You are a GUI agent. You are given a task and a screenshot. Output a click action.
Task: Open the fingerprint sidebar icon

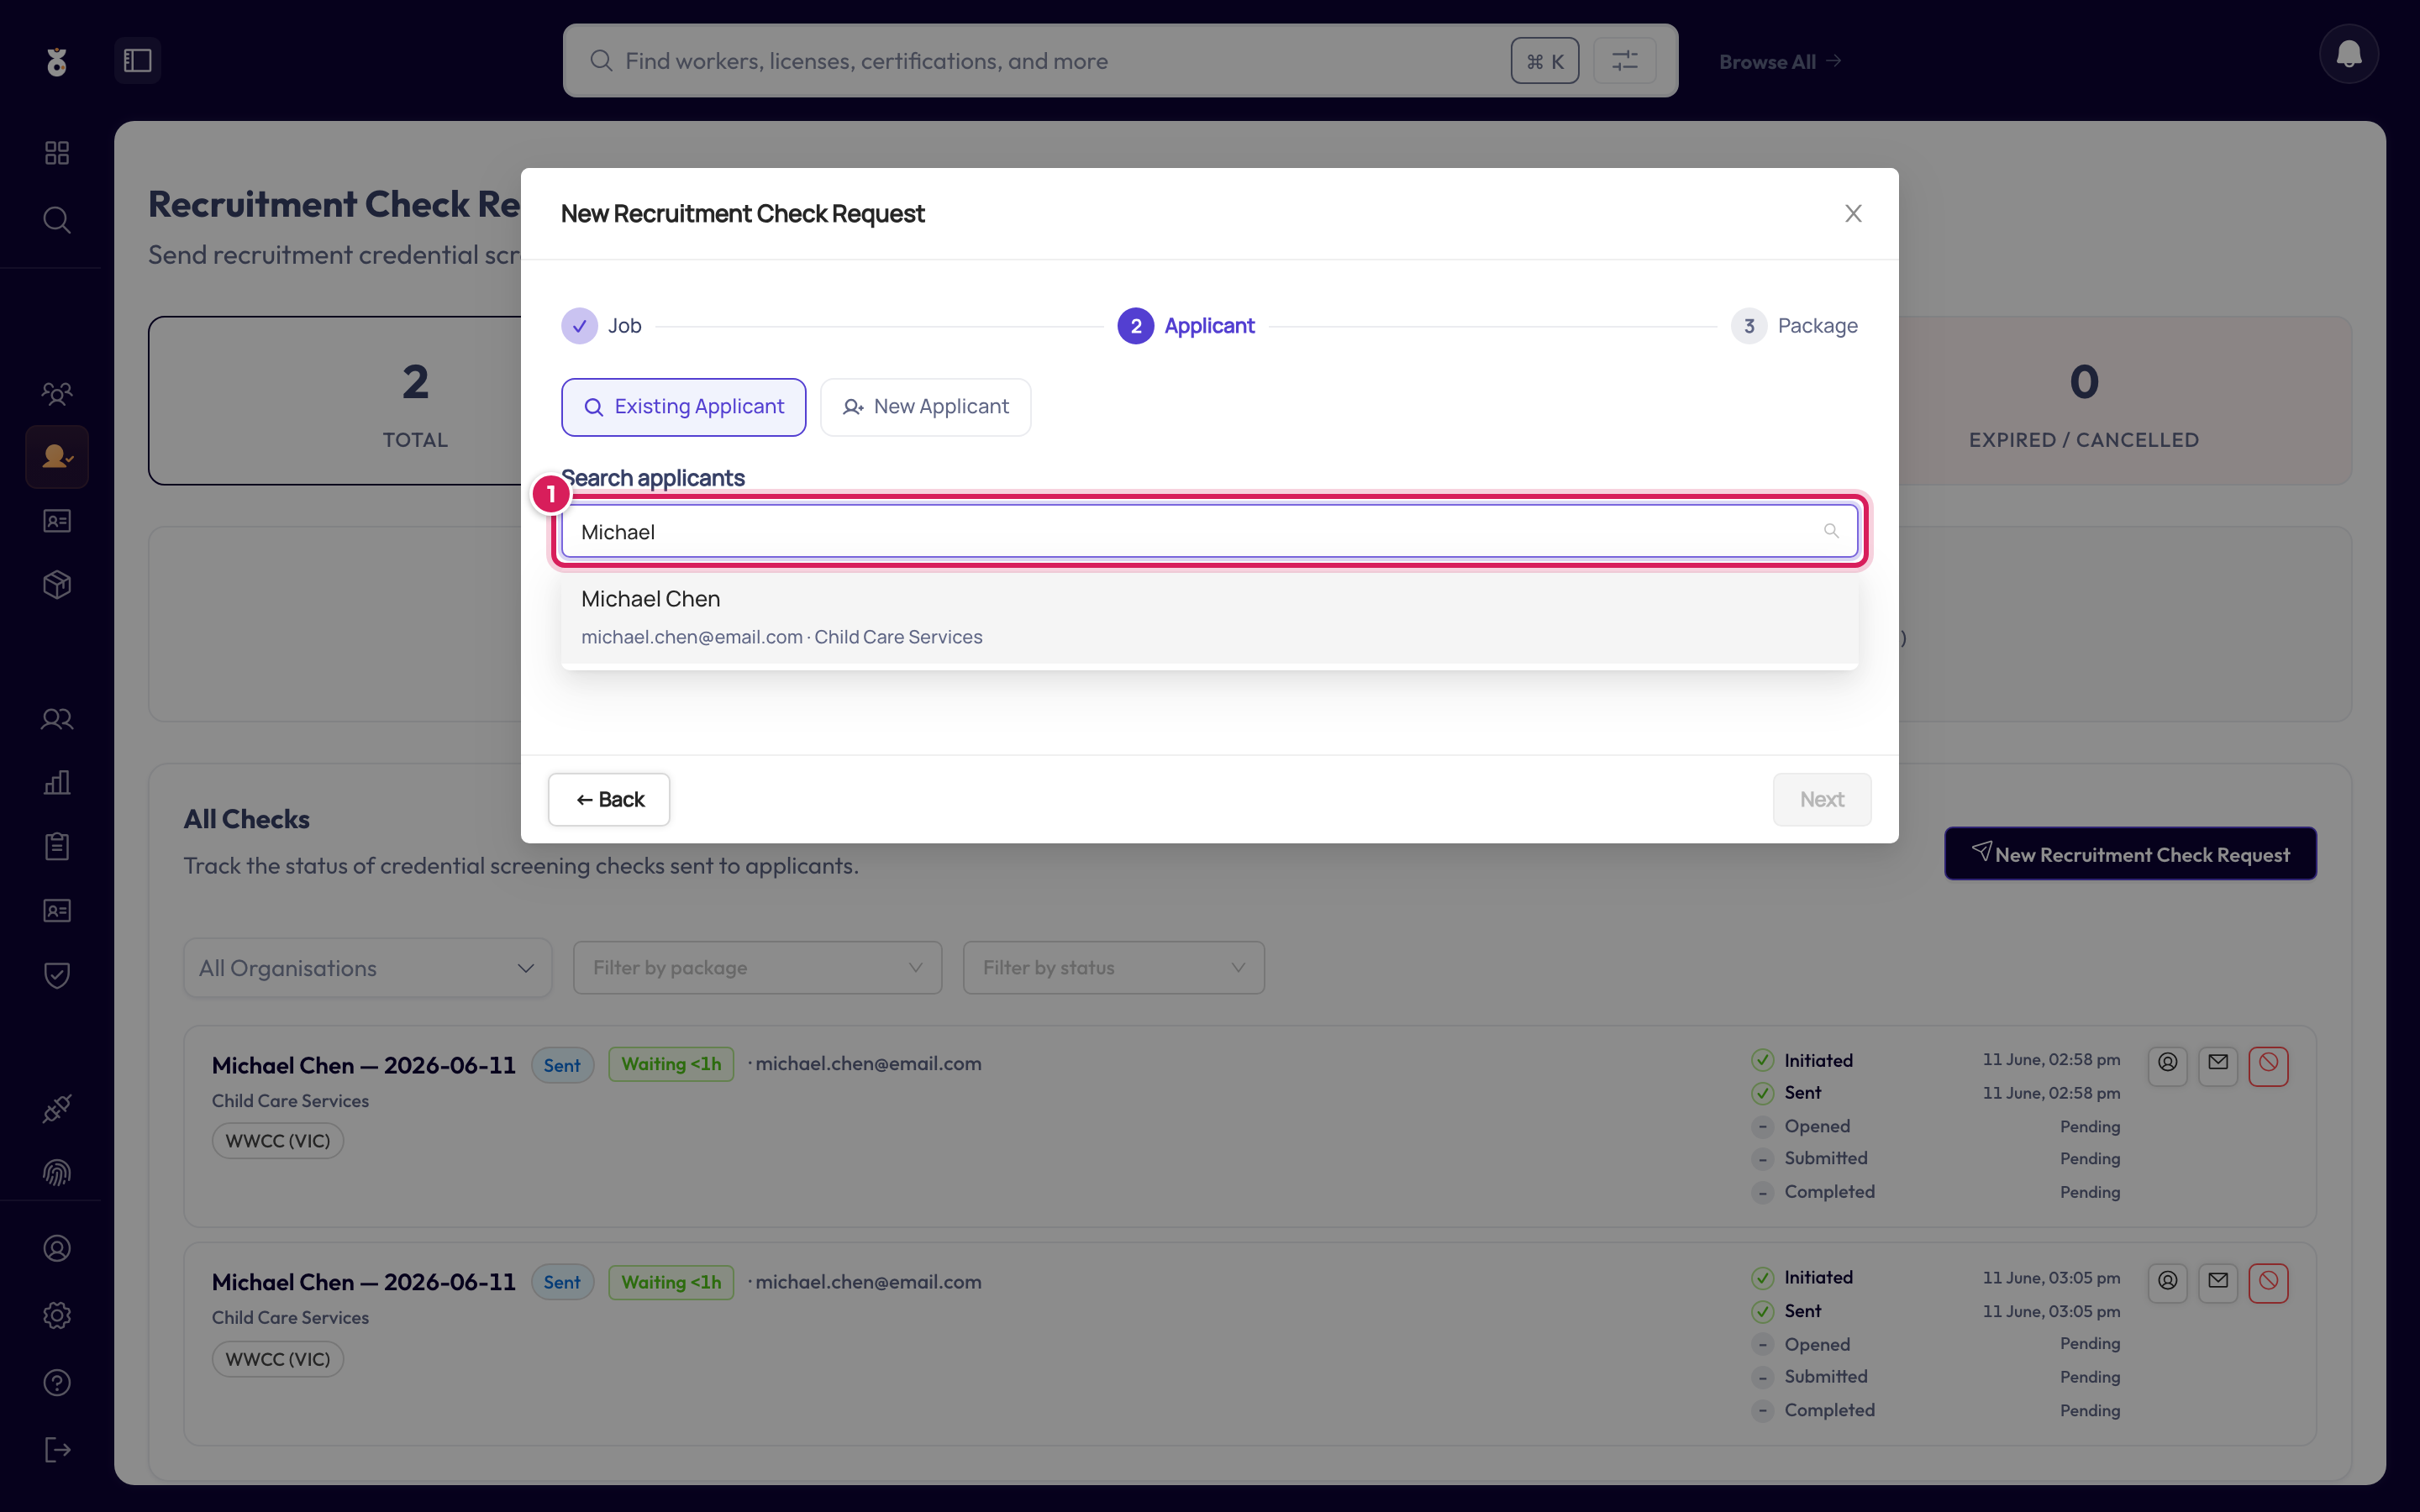coord(57,1172)
